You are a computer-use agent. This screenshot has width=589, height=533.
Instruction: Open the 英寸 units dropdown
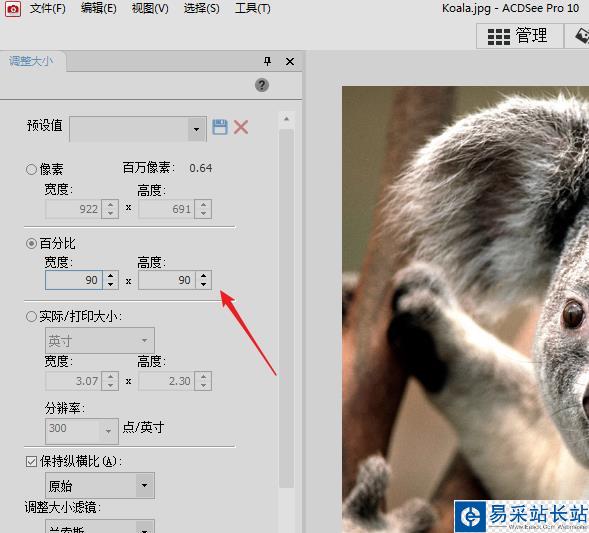100,340
